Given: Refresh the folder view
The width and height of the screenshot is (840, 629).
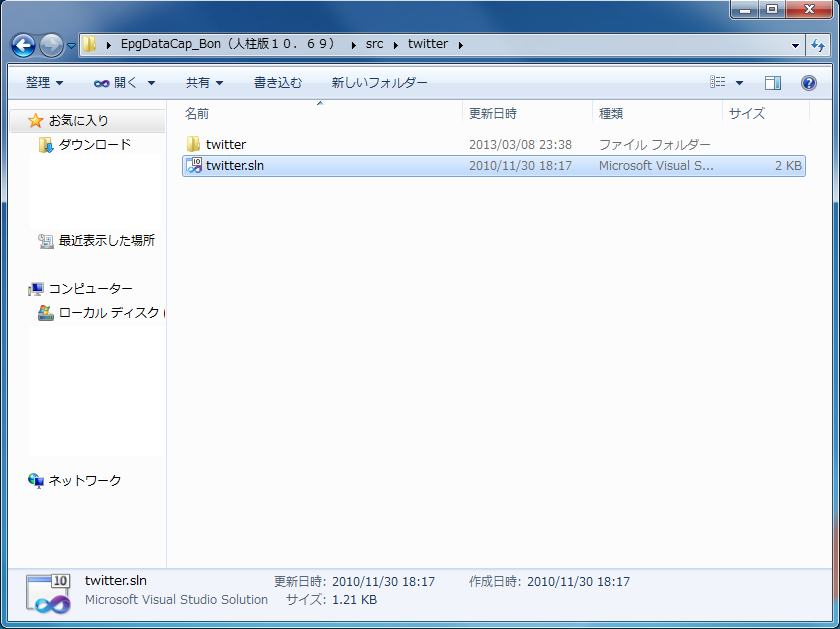Looking at the screenshot, I should [818, 46].
